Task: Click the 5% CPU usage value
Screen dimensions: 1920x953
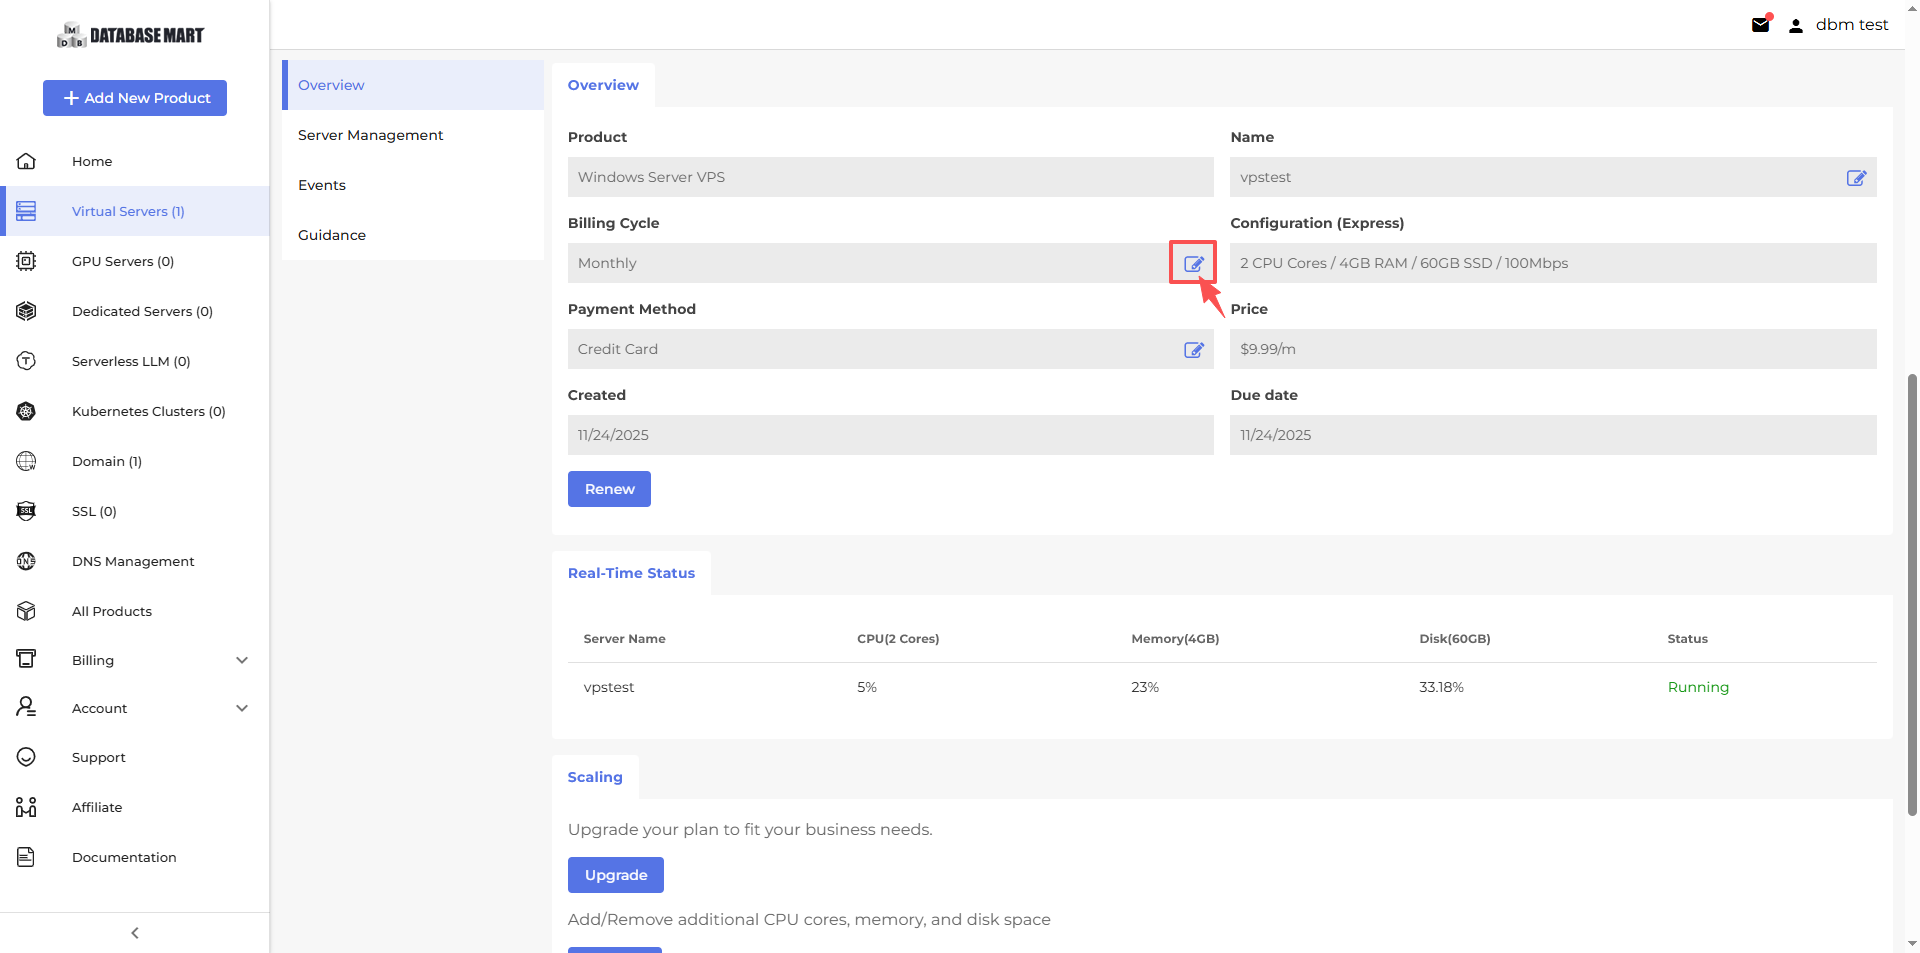Action: point(867,687)
